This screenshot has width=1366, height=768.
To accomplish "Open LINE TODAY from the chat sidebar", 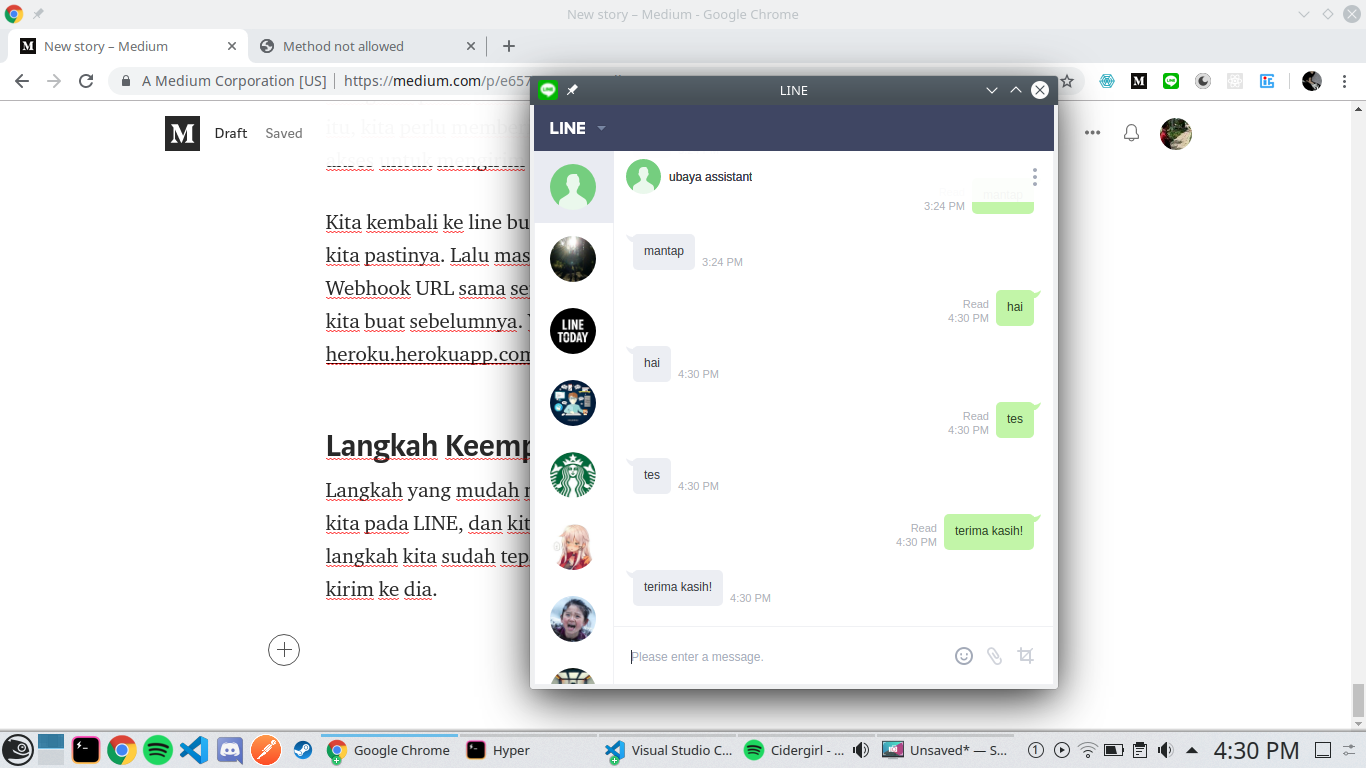I will click(x=572, y=331).
